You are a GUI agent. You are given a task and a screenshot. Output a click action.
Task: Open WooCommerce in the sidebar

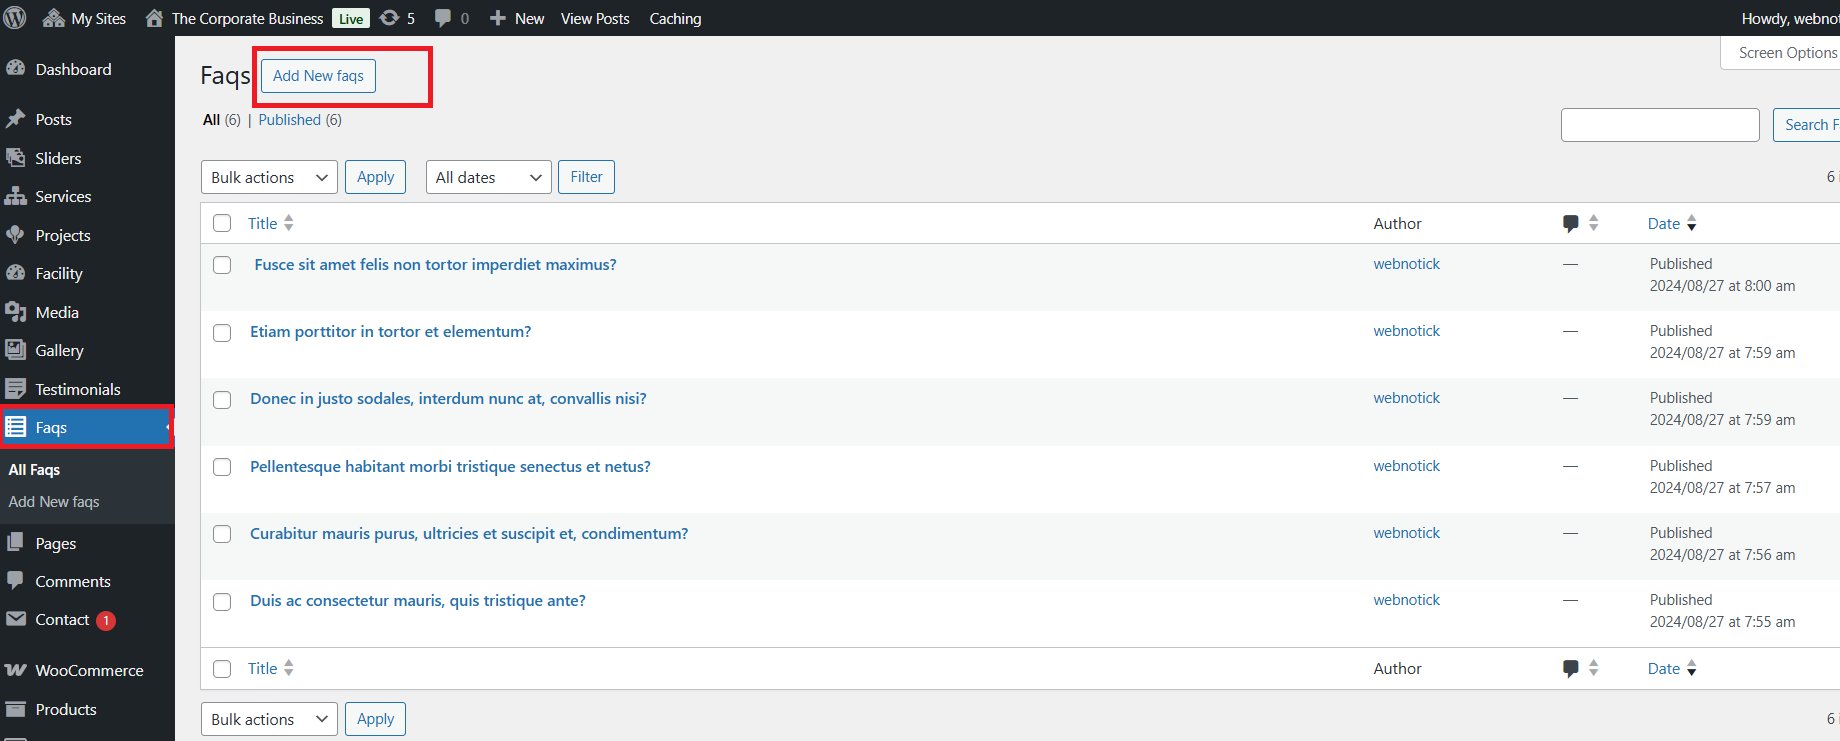(89, 670)
